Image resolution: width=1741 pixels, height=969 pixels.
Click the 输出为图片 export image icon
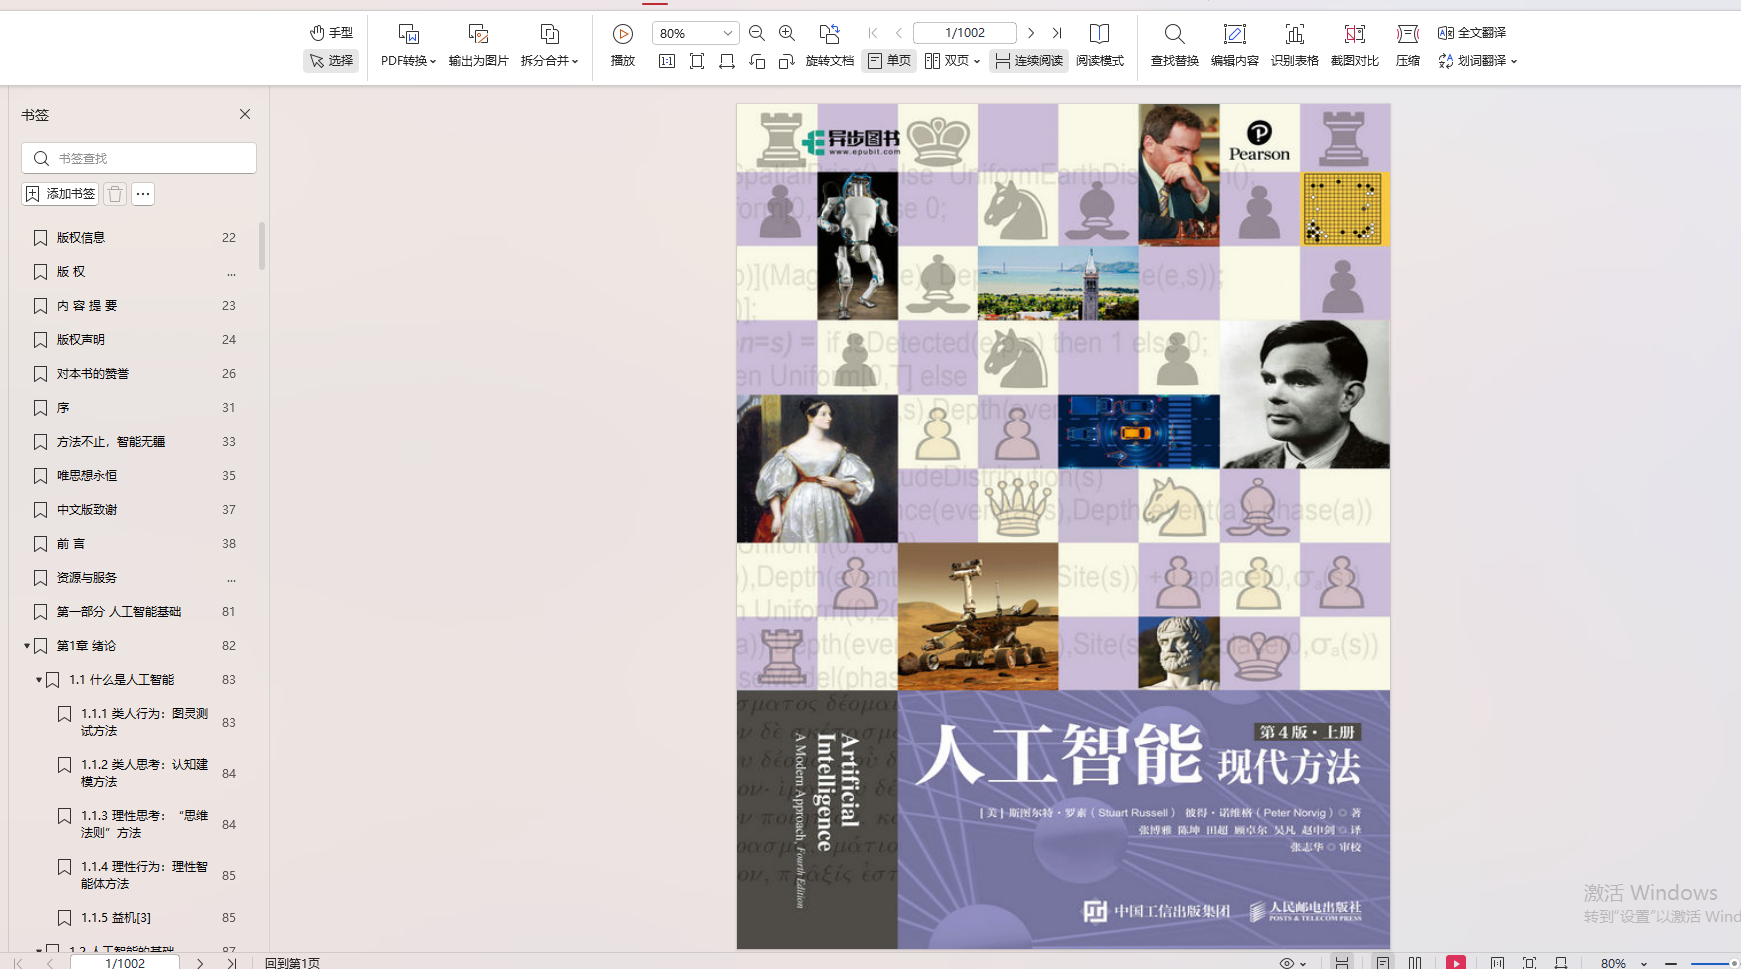[478, 35]
